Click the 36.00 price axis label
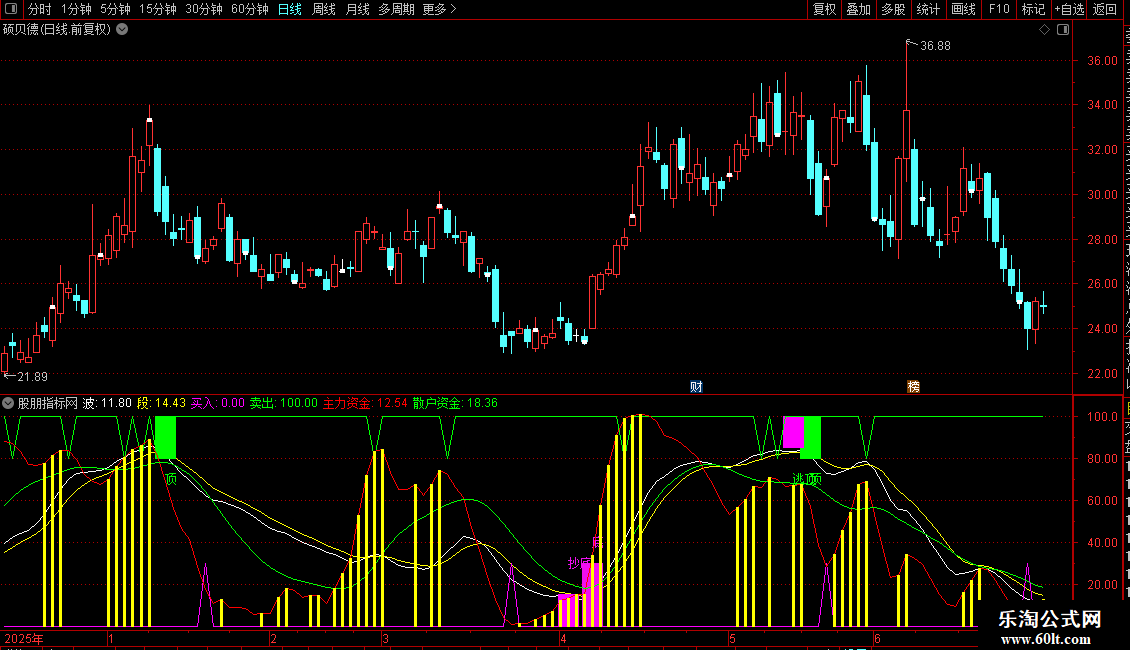Image resolution: width=1130 pixels, height=650 pixels. coord(1103,61)
